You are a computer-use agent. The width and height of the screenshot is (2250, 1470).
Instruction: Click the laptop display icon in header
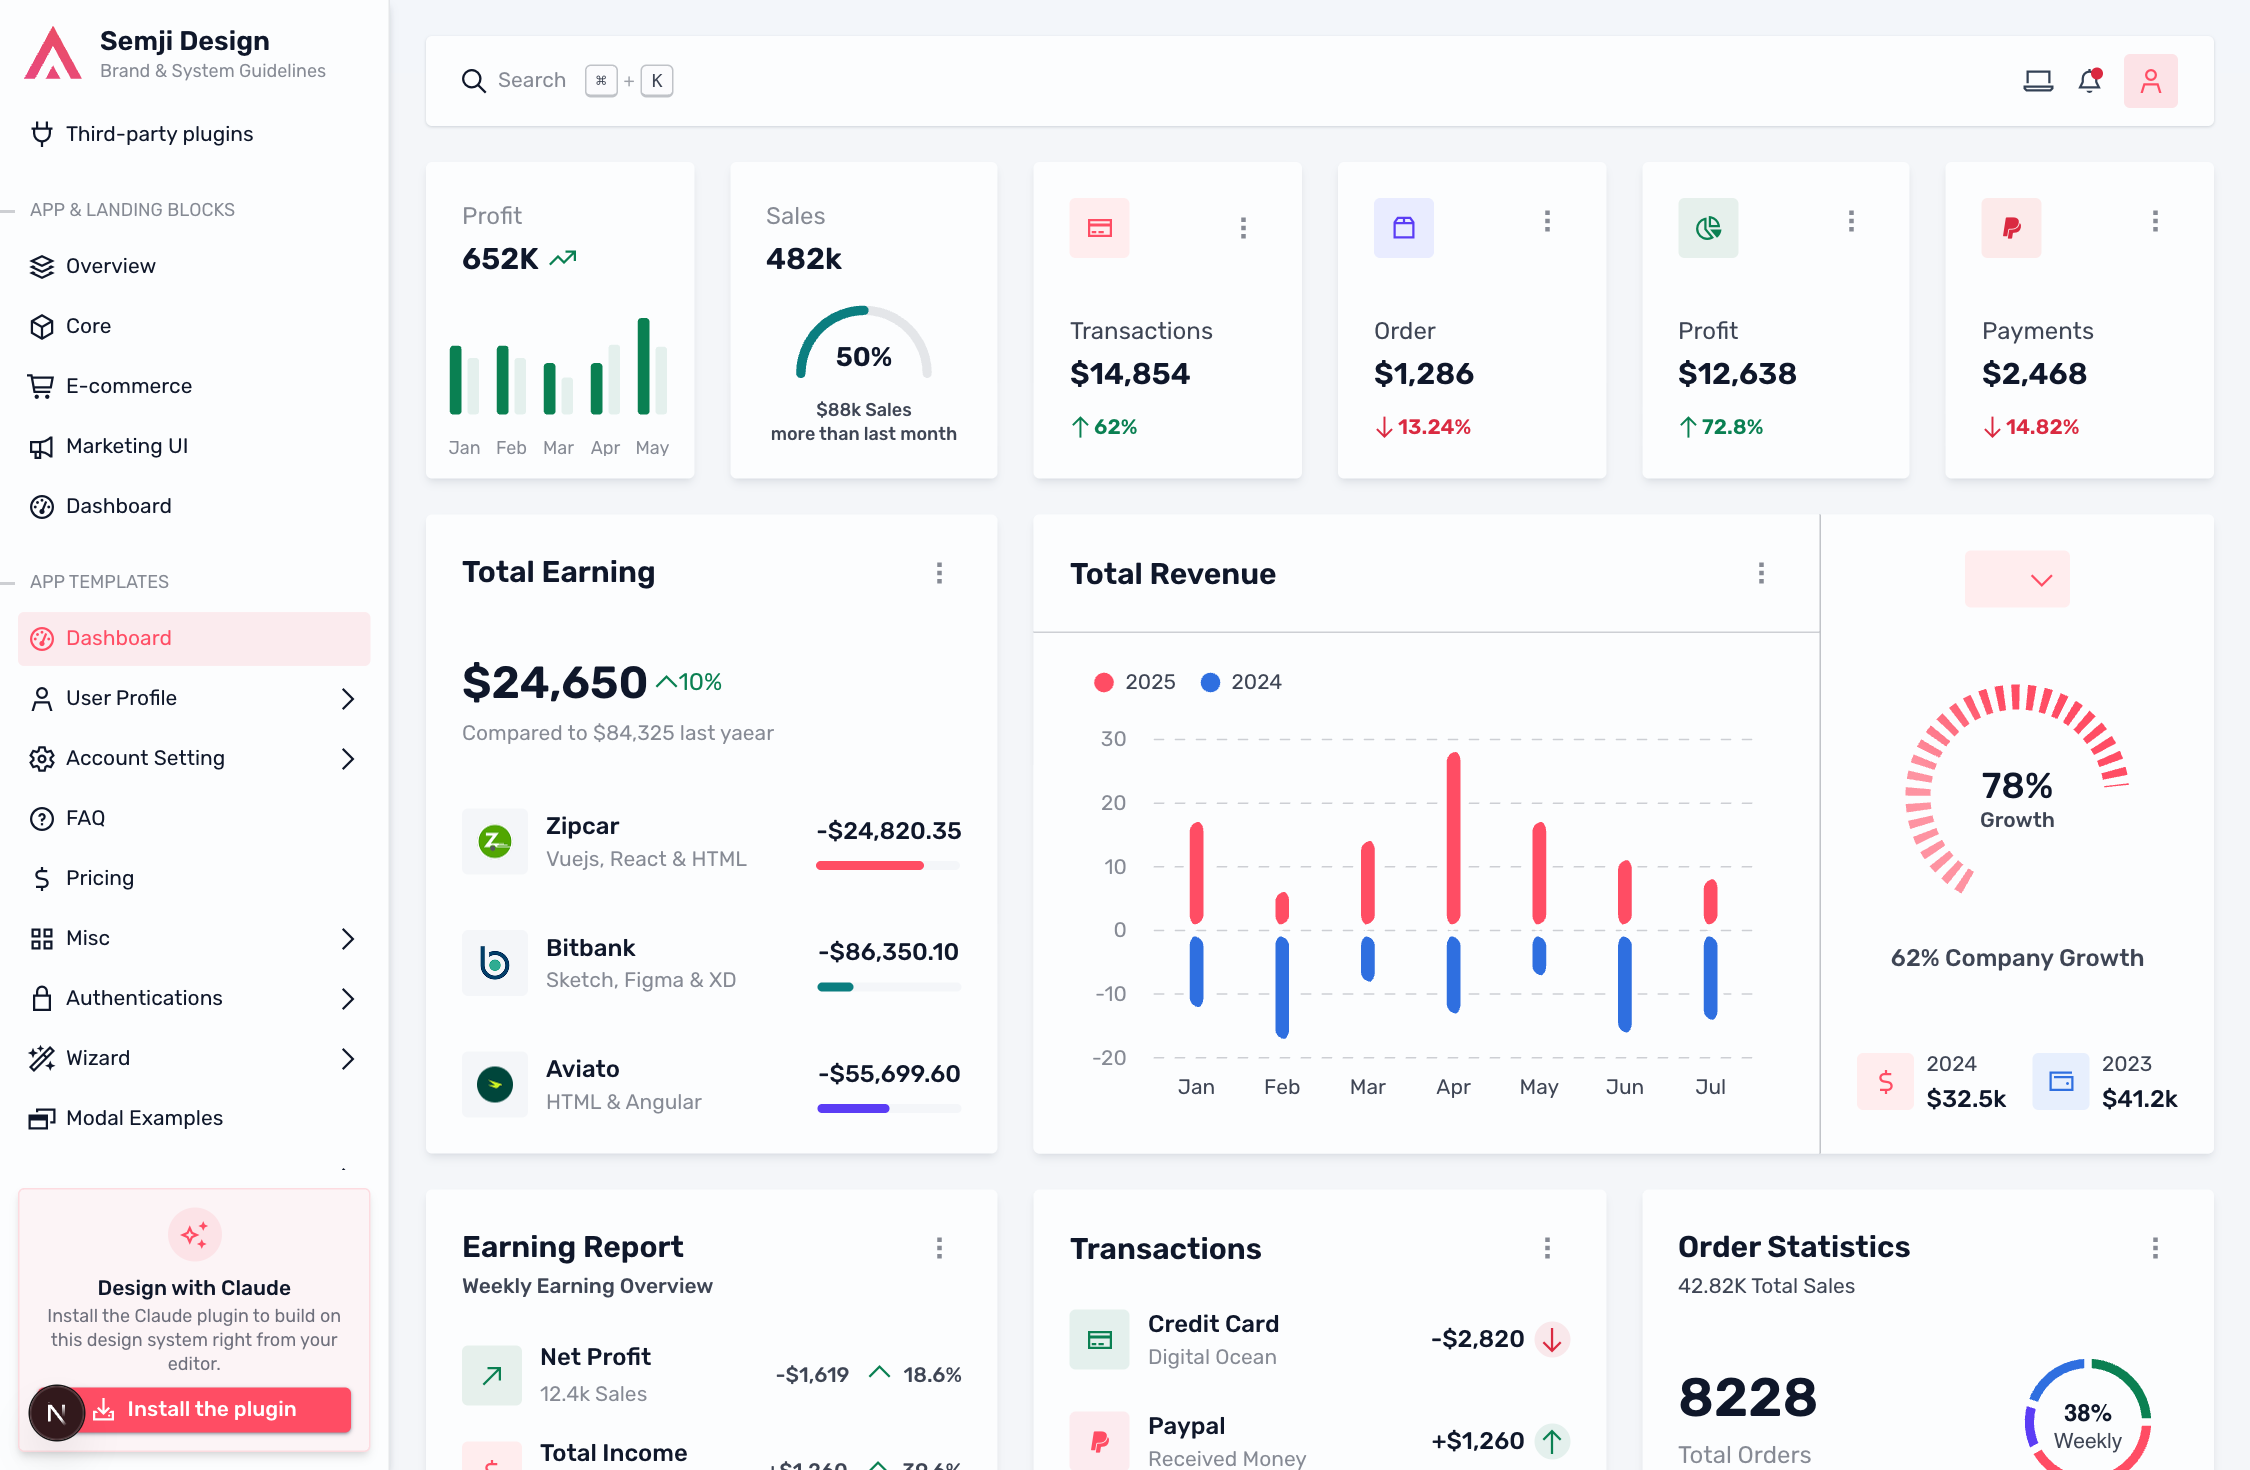(2038, 81)
